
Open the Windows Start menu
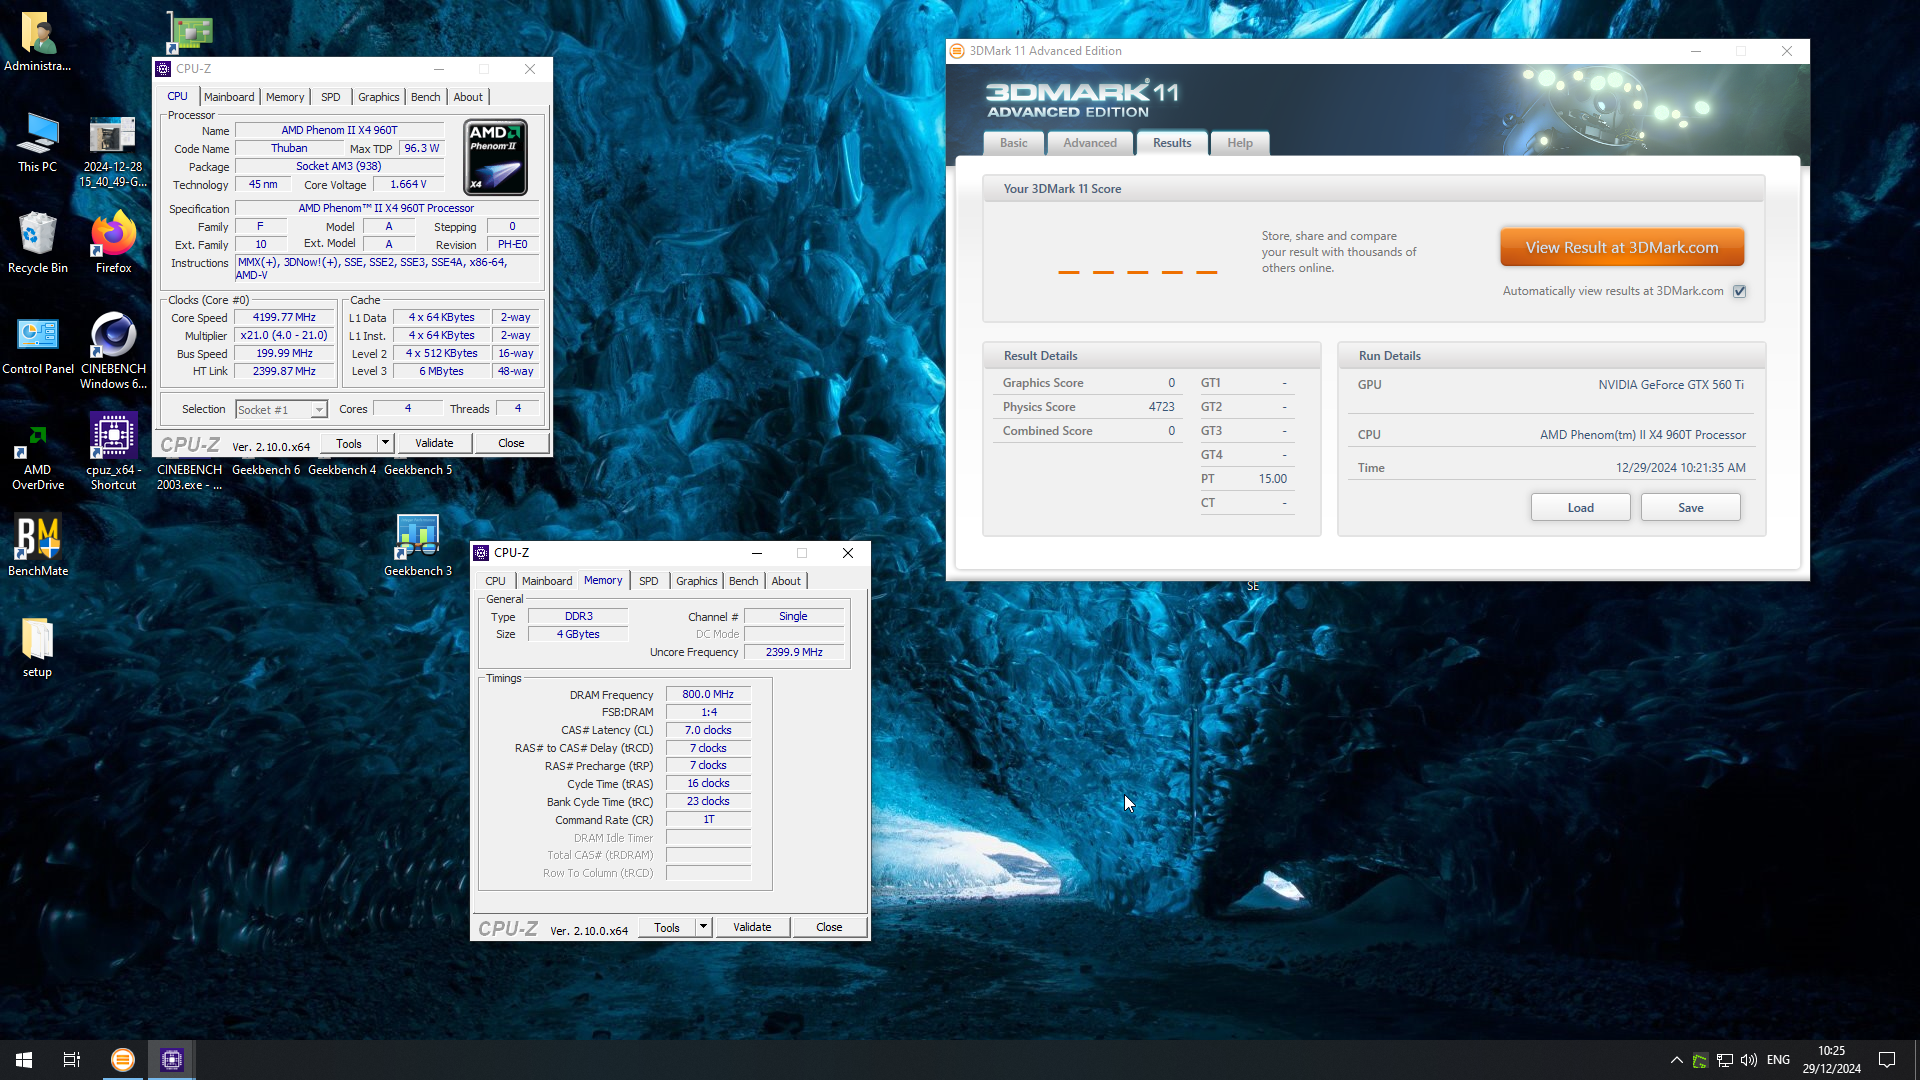[x=24, y=1060]
